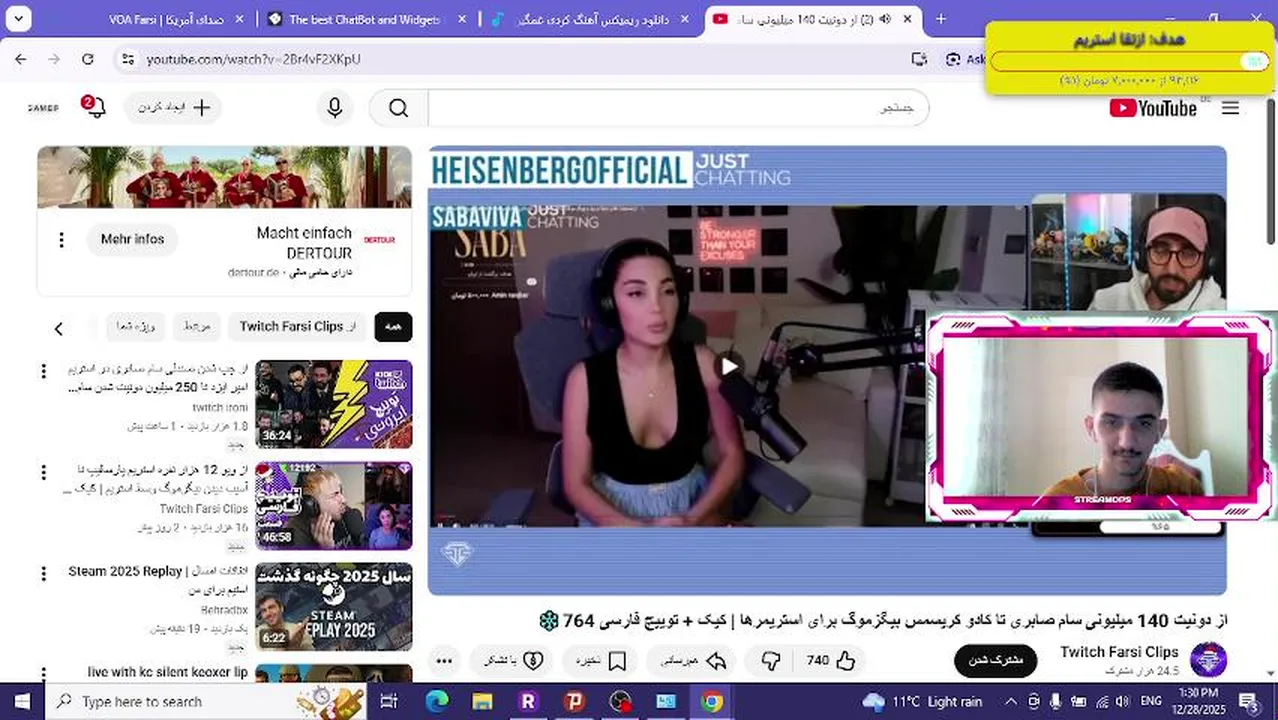Open the YouTube account avatar menu
1278x720 pixels.
(43, 108)
